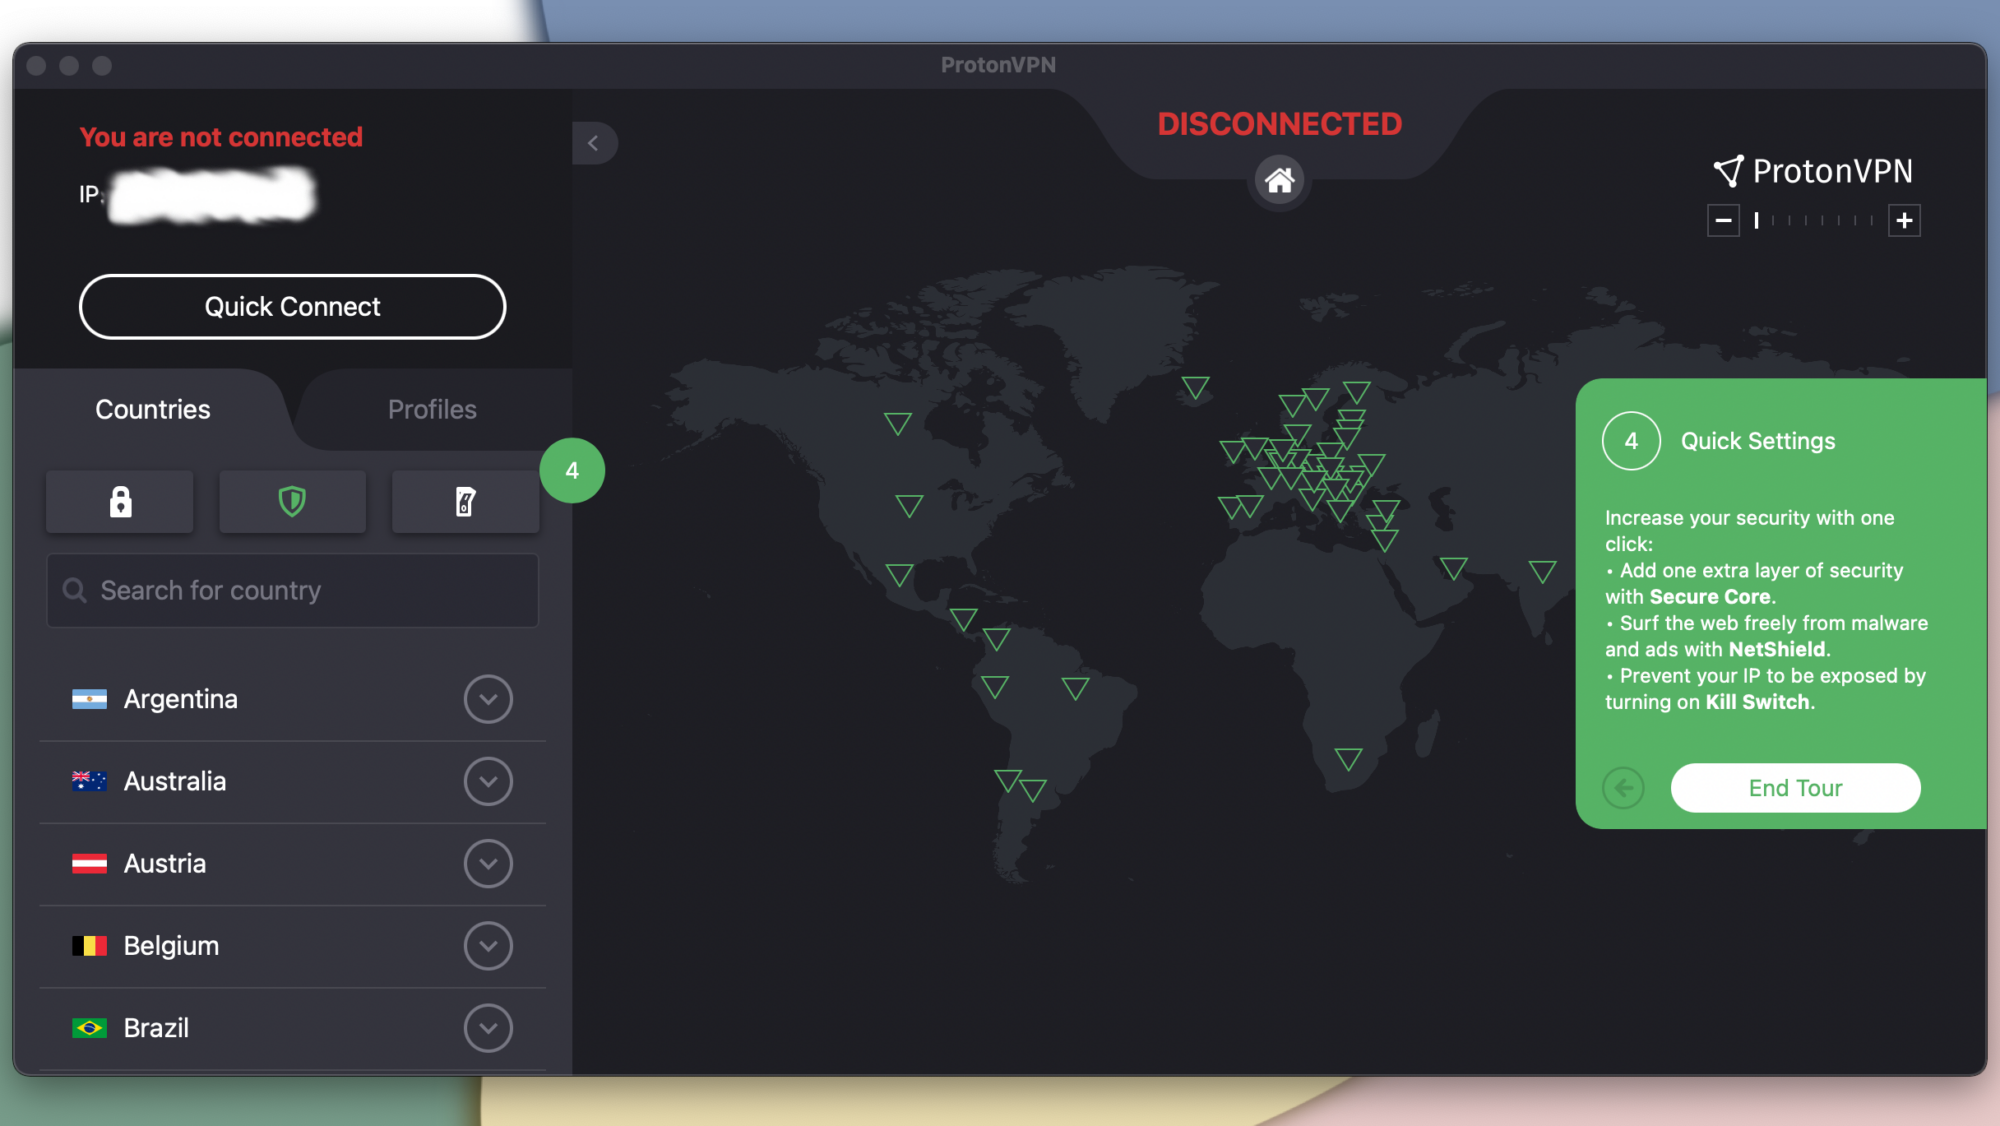Select the Costa Rica server marker
Screen dimensions: 2000x1126
pos(963,619)
